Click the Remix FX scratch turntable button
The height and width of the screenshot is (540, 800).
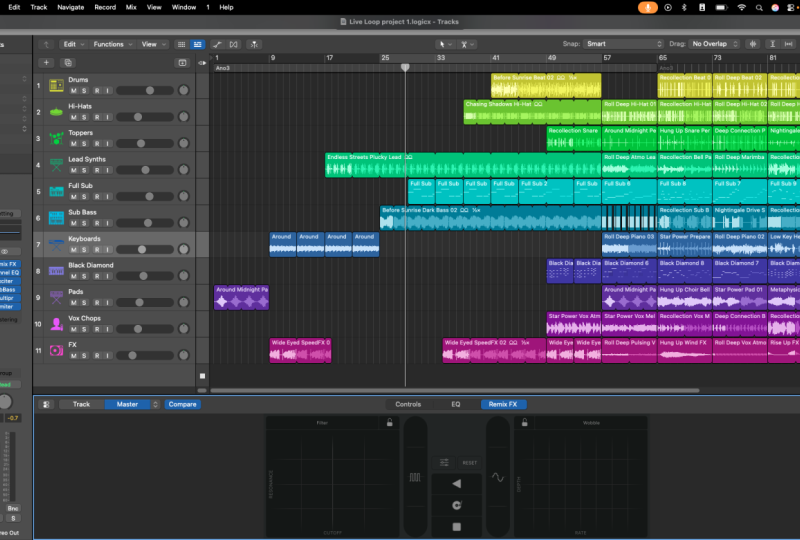click(x=457, y=505)
